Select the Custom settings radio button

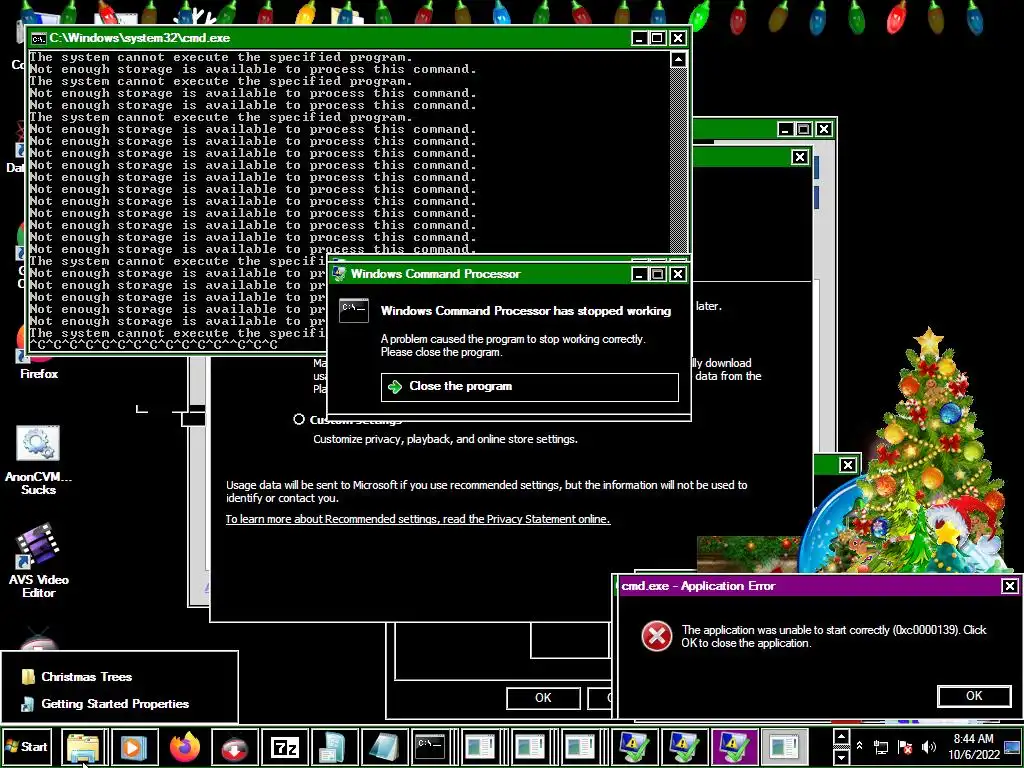click(x=299, y=419)
